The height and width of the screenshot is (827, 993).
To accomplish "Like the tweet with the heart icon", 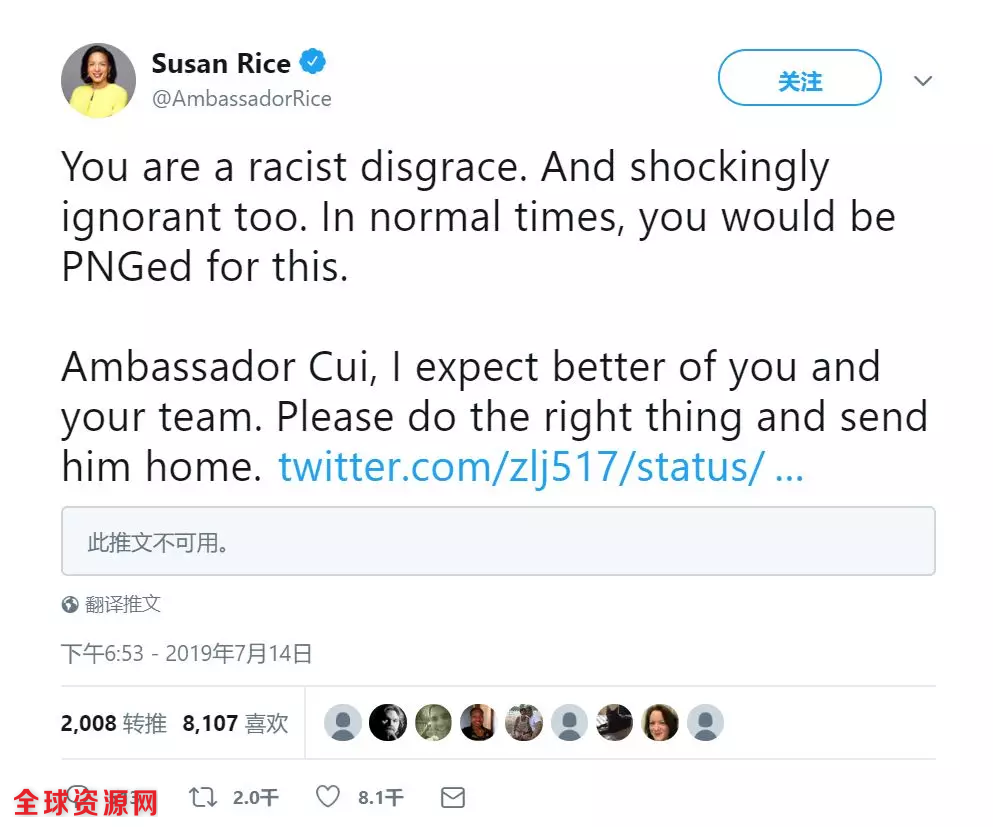I will (x=328, y=797).
